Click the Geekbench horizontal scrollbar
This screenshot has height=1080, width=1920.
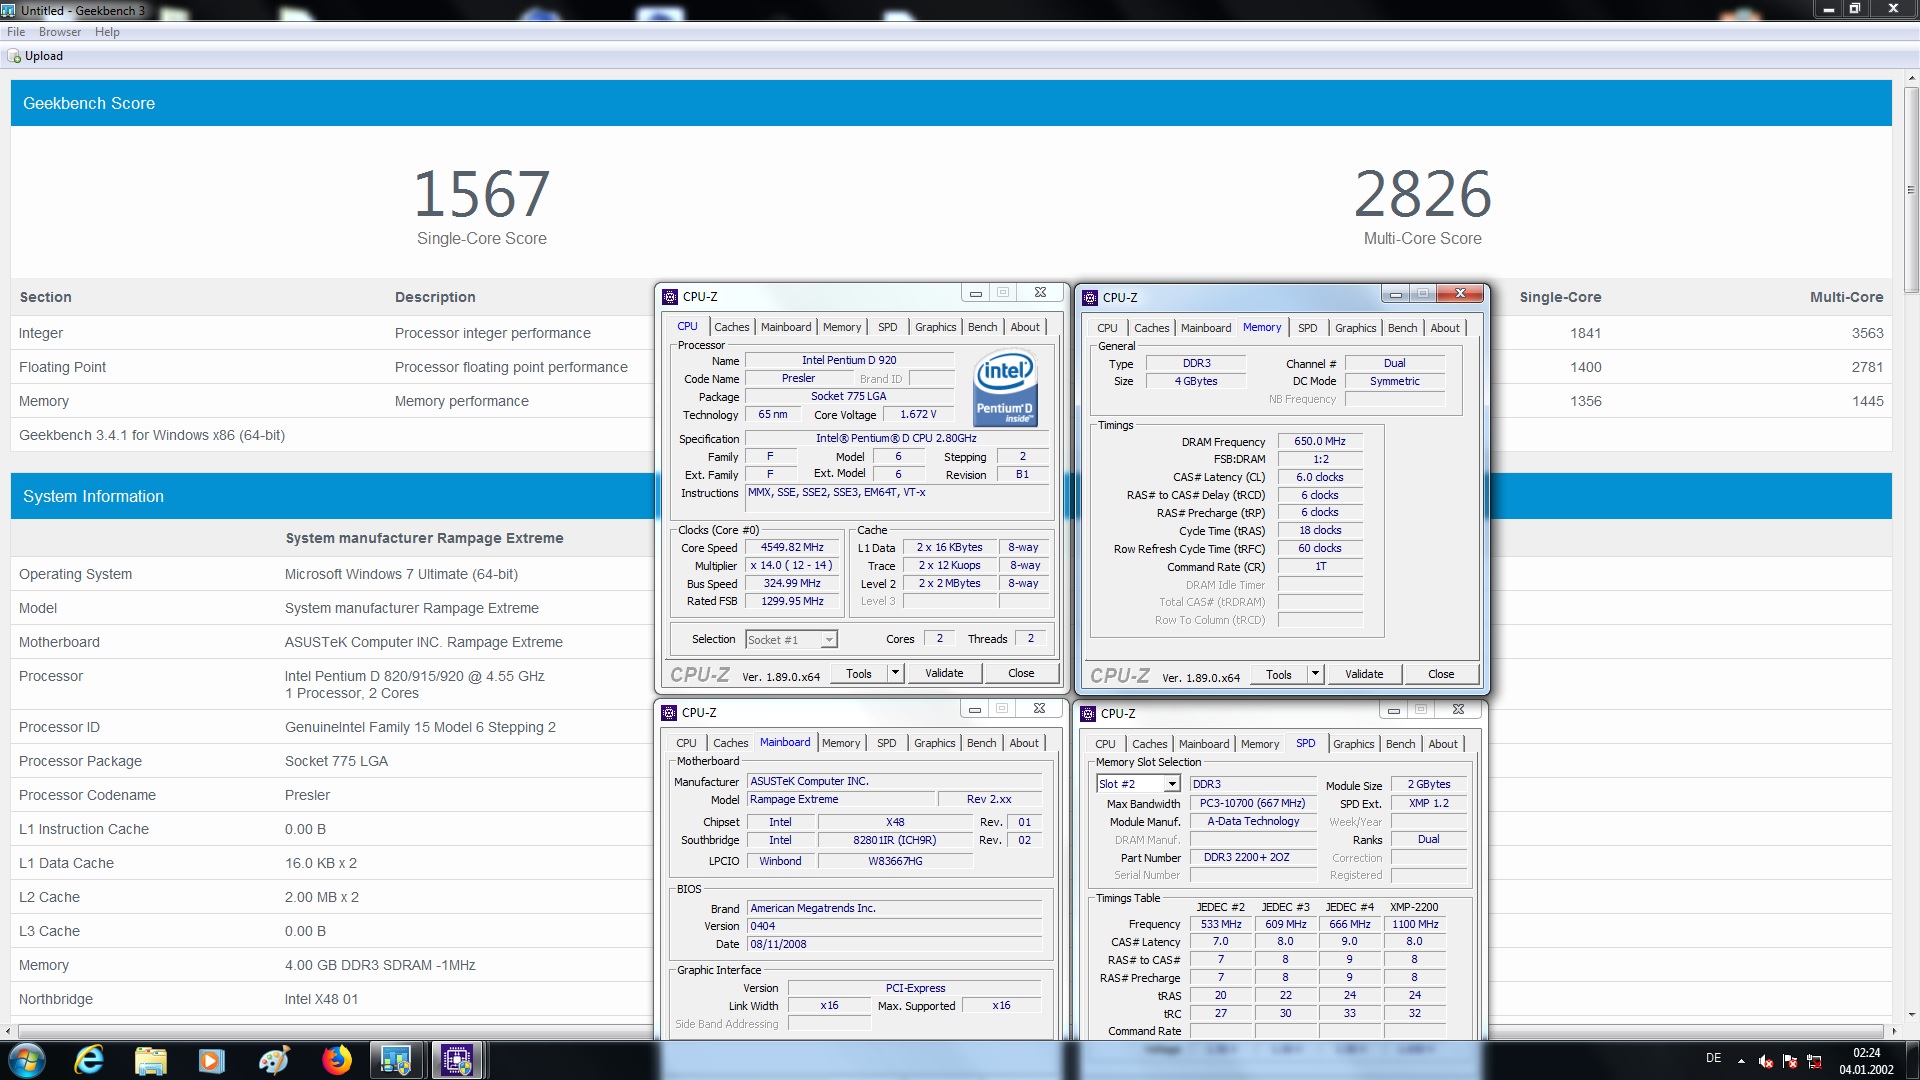click(x=950, y=1030)
